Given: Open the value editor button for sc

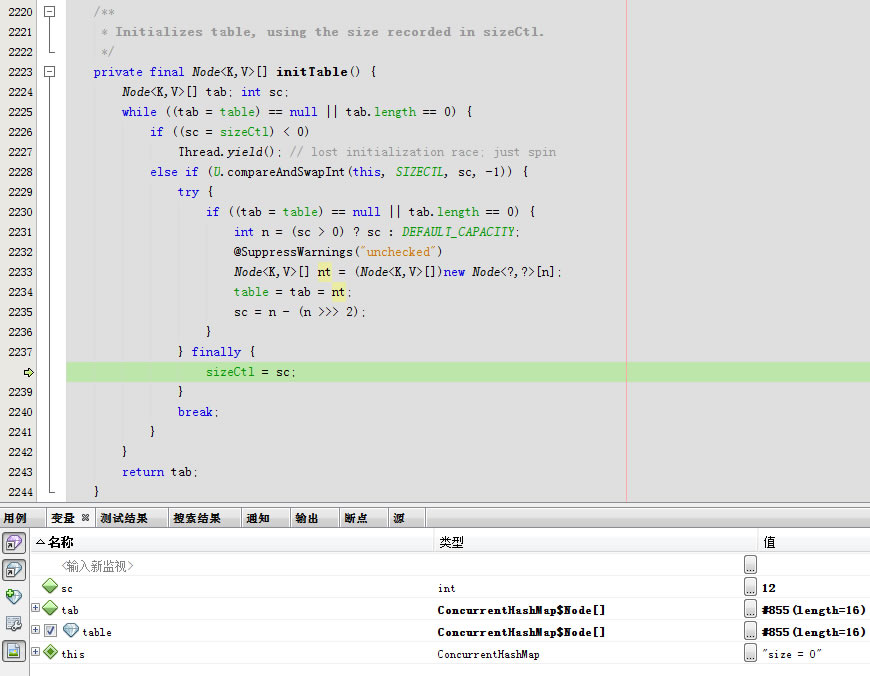Looking at the screenshot, I should 750,587.
